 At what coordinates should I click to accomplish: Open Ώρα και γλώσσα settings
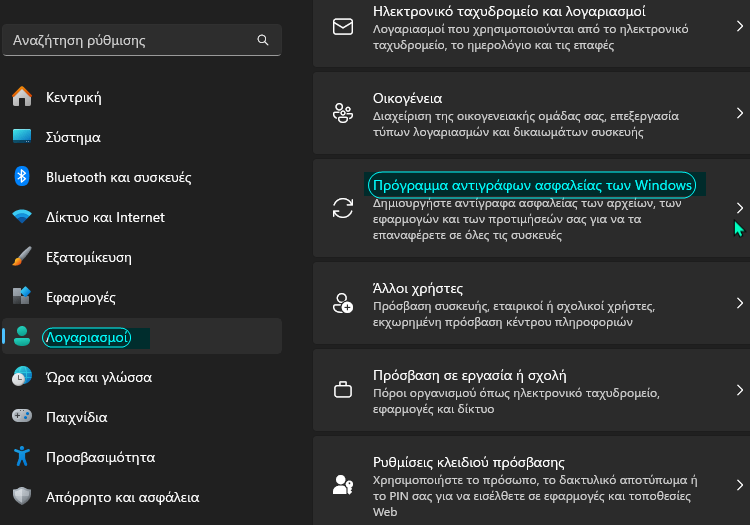[x=142, y=377]
